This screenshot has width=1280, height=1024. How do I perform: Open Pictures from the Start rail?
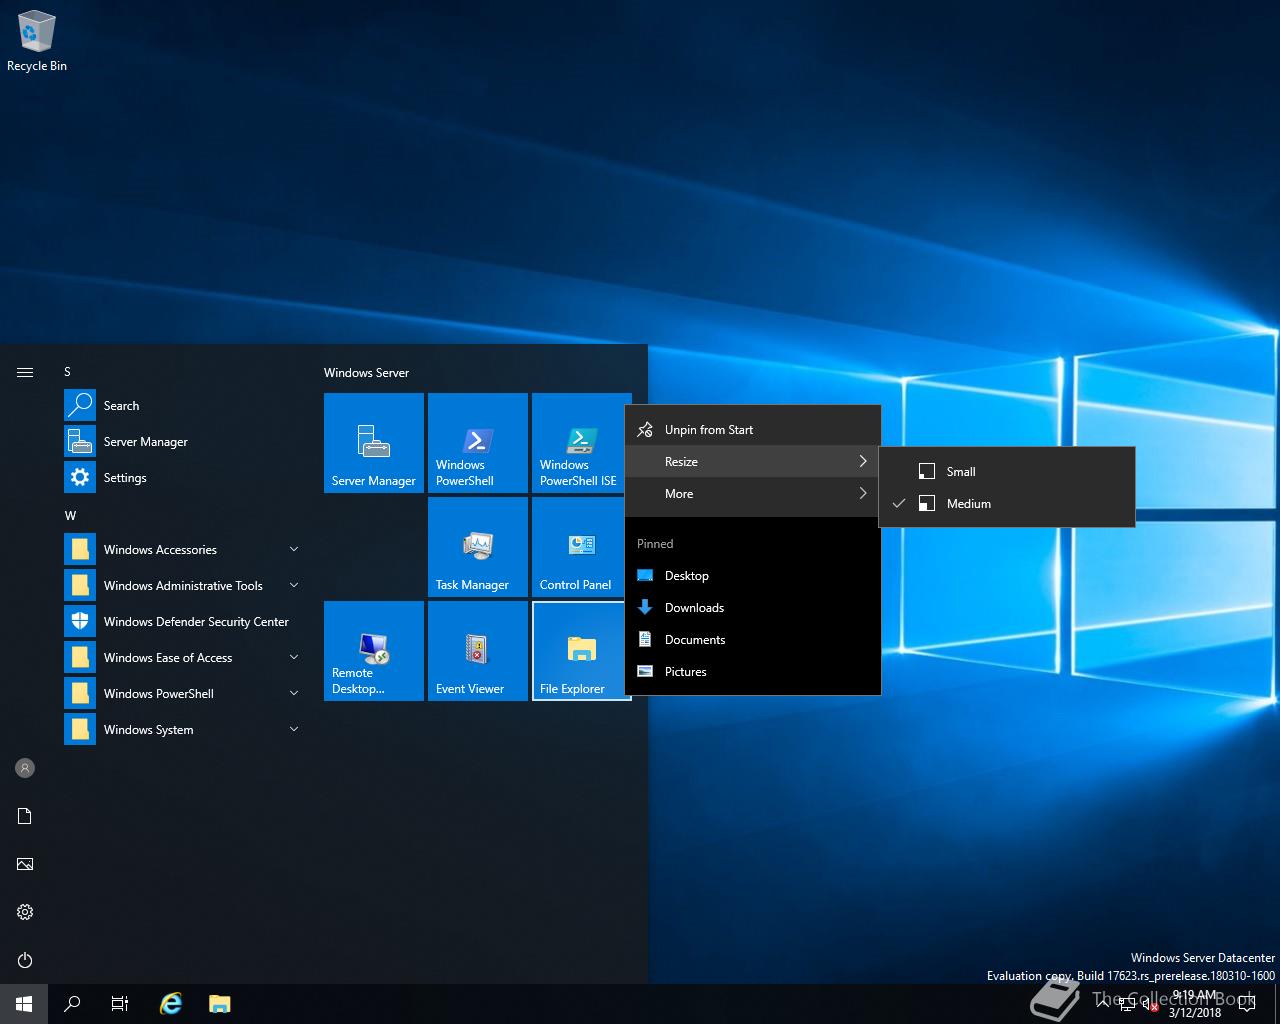tap(25, 864)
